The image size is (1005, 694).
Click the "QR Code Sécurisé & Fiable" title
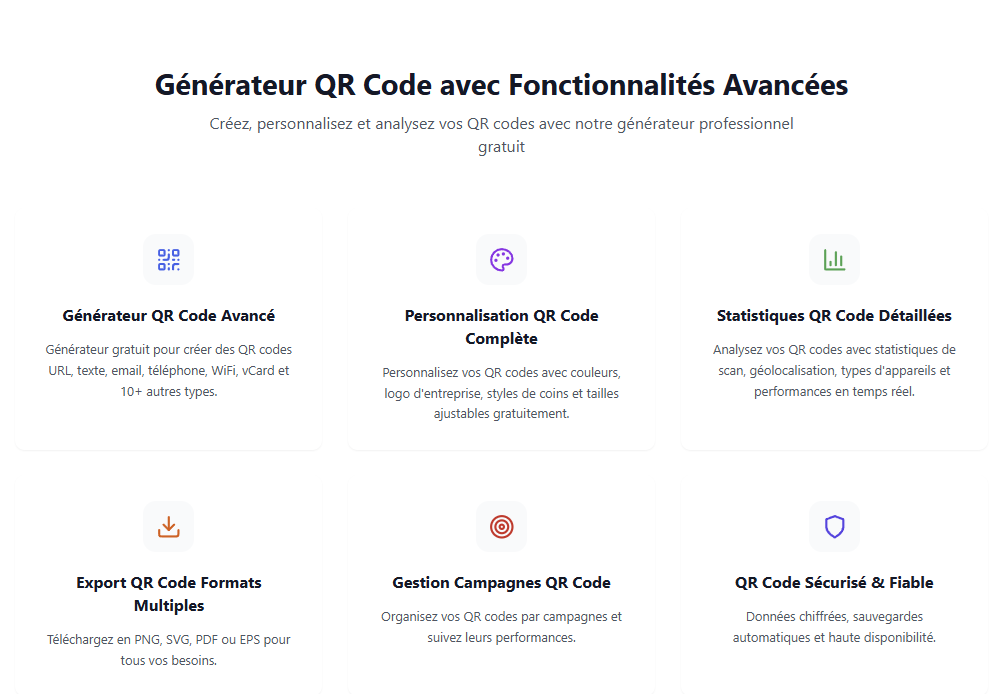pyautogui.click(x=834, y=583)
